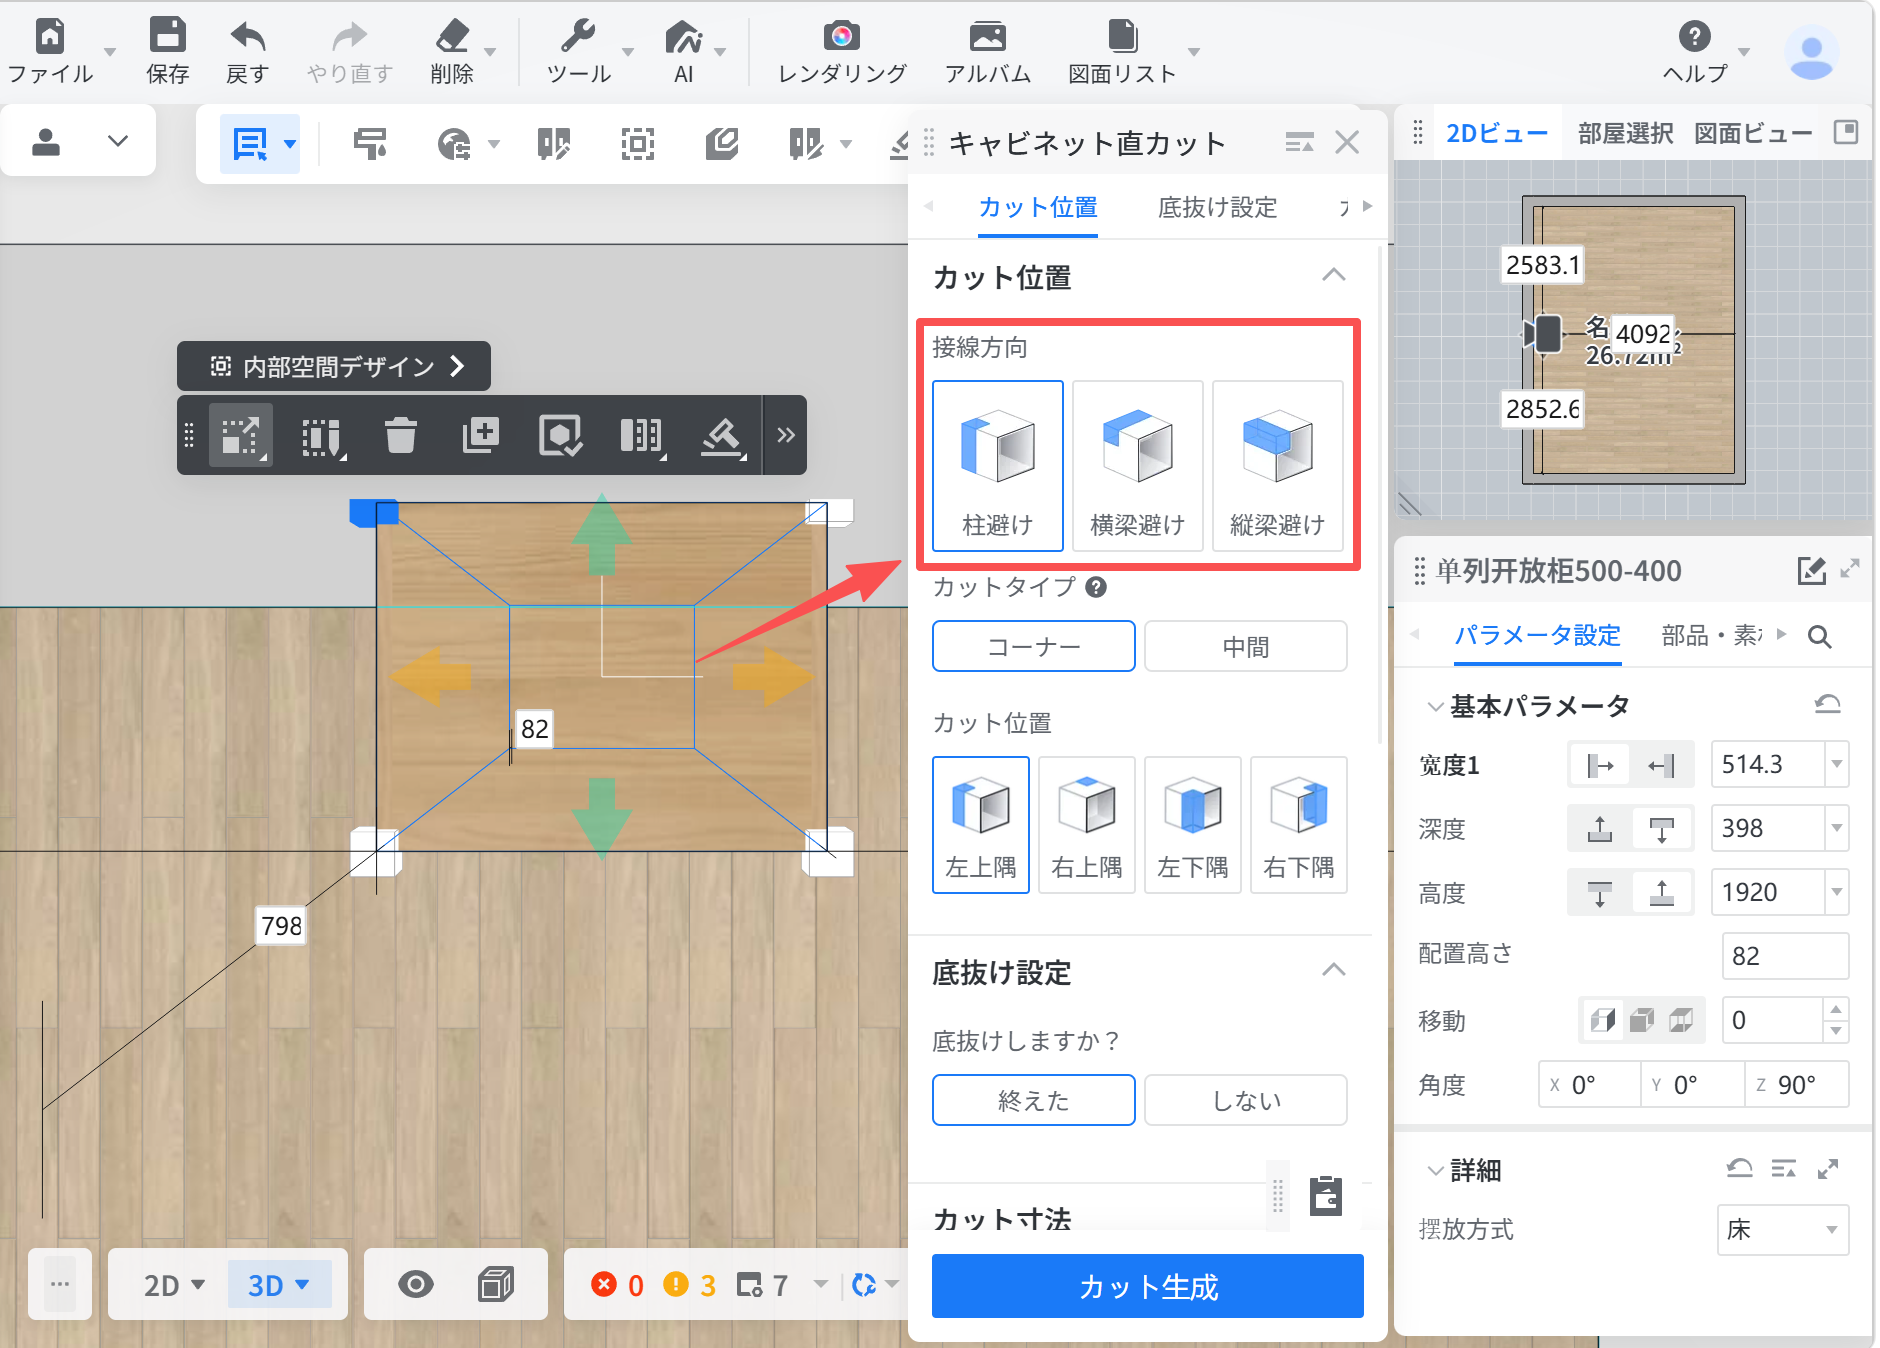Select 縦梁避け tangent direction
This screenshot has height=1348, width=1880.
pyautogui.click(x=1277, y=465)
